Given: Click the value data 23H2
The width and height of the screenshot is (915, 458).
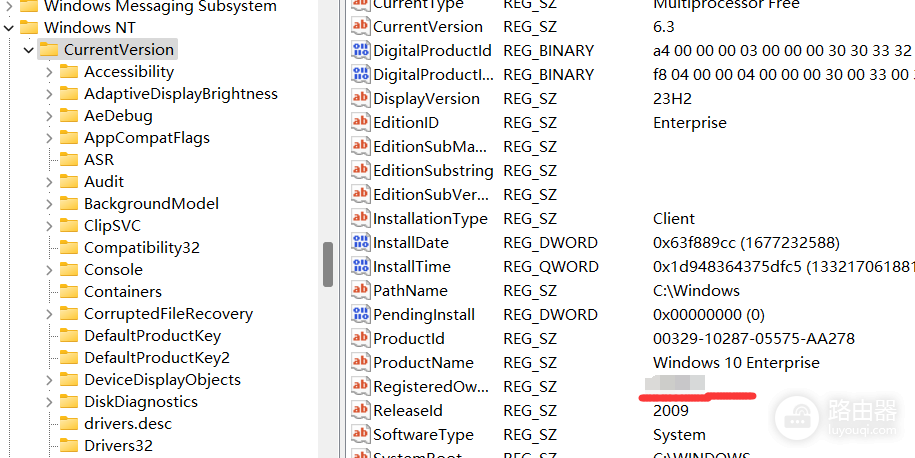Looking at the screenshot, I should click(672, 99).
